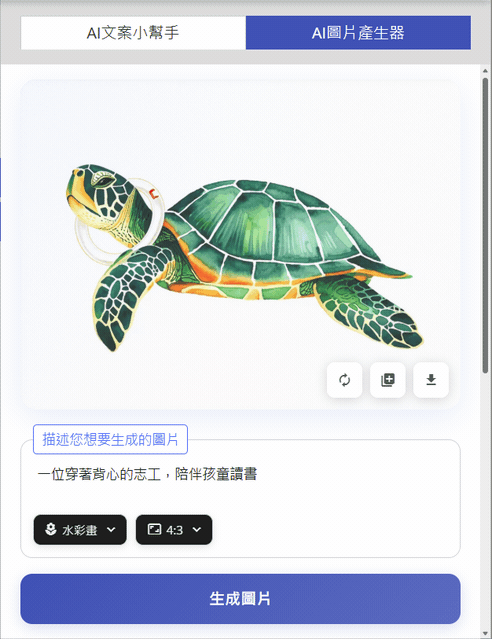Expand the 4:3 ratio chevron
The width and height of the screenshot is (492, 639).
pyautogui.click(x=197, y=529)
